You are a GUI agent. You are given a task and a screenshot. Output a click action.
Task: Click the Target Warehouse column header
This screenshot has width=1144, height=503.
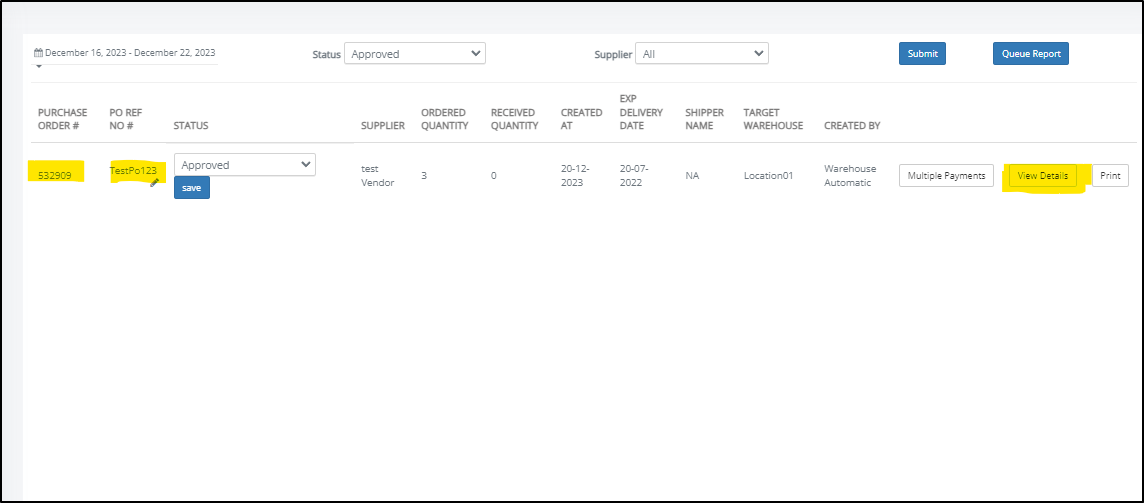(773, 119)
